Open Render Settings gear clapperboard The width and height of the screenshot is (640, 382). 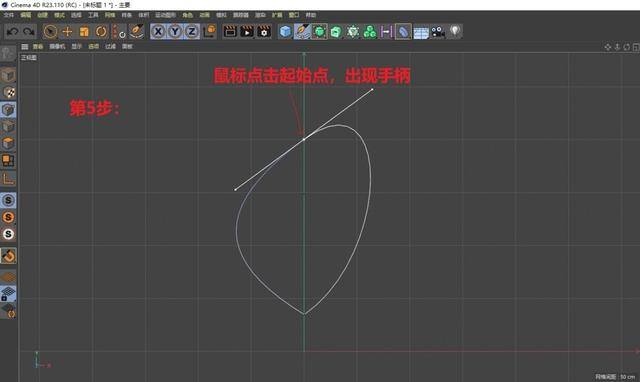click(264, 31)
